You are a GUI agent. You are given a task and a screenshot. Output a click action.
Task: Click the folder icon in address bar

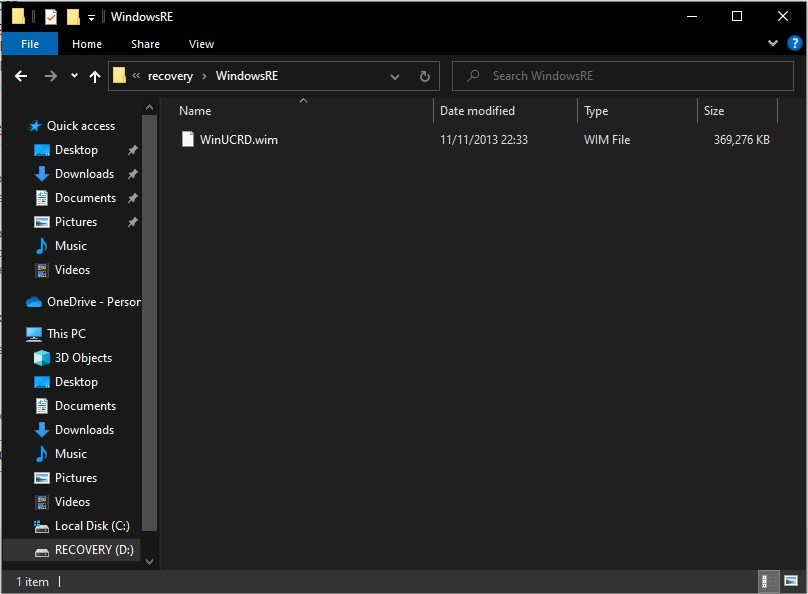tap(119, 76)
